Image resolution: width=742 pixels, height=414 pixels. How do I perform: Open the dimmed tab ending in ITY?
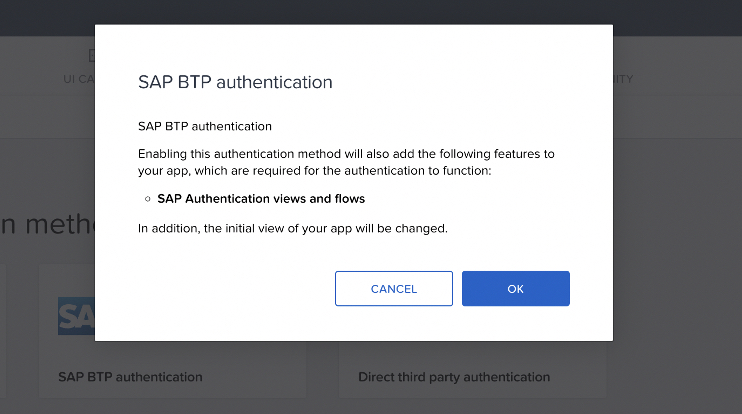(623, 79)
